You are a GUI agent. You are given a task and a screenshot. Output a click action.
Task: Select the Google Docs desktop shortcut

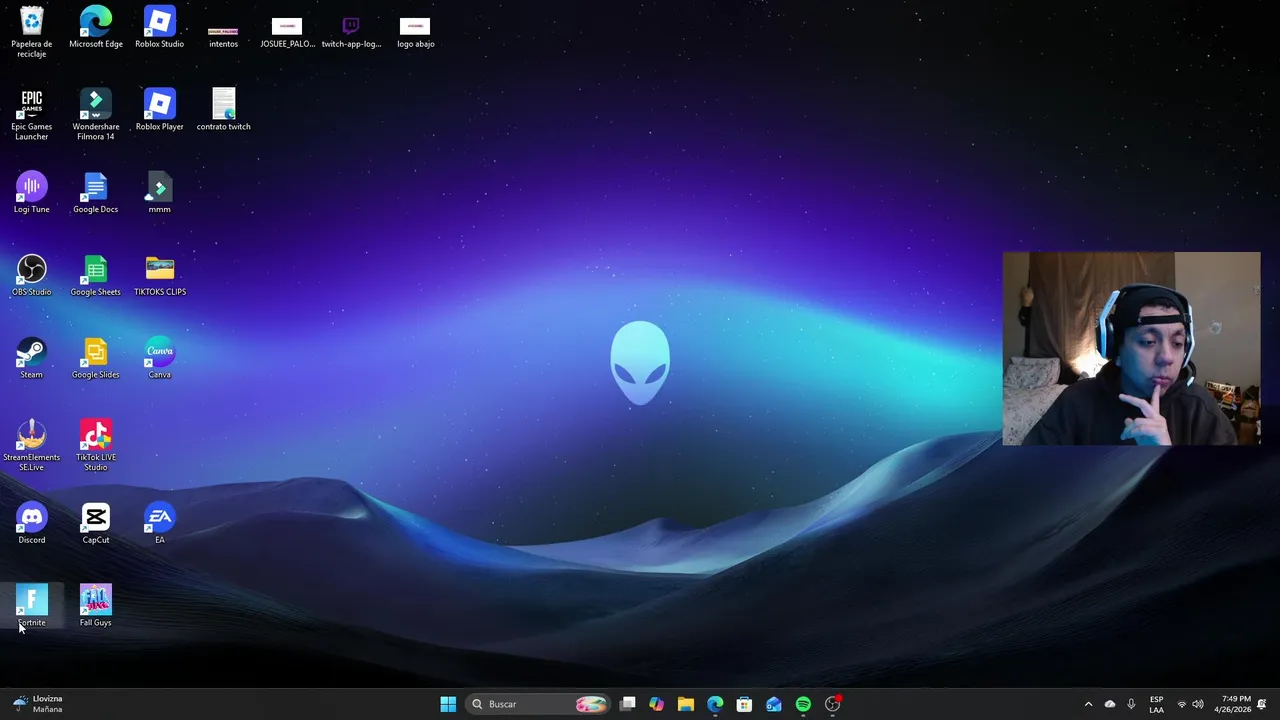[x=96, y=193]
